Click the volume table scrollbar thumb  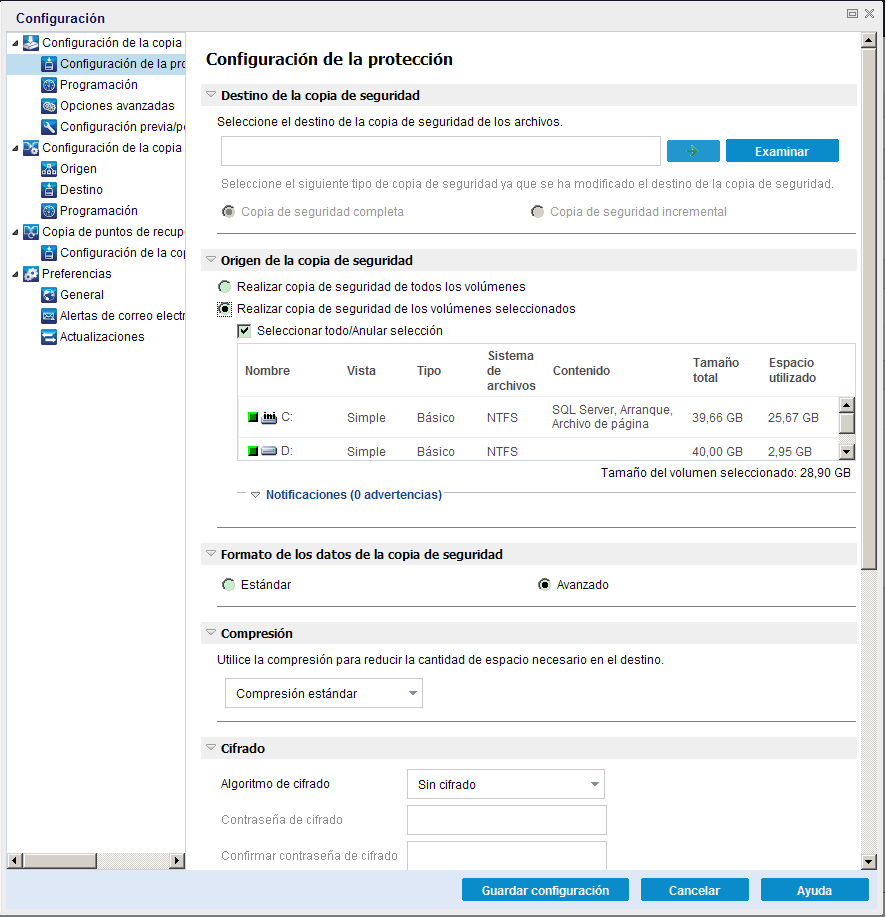pyautogui.click(x=847, y=423)
